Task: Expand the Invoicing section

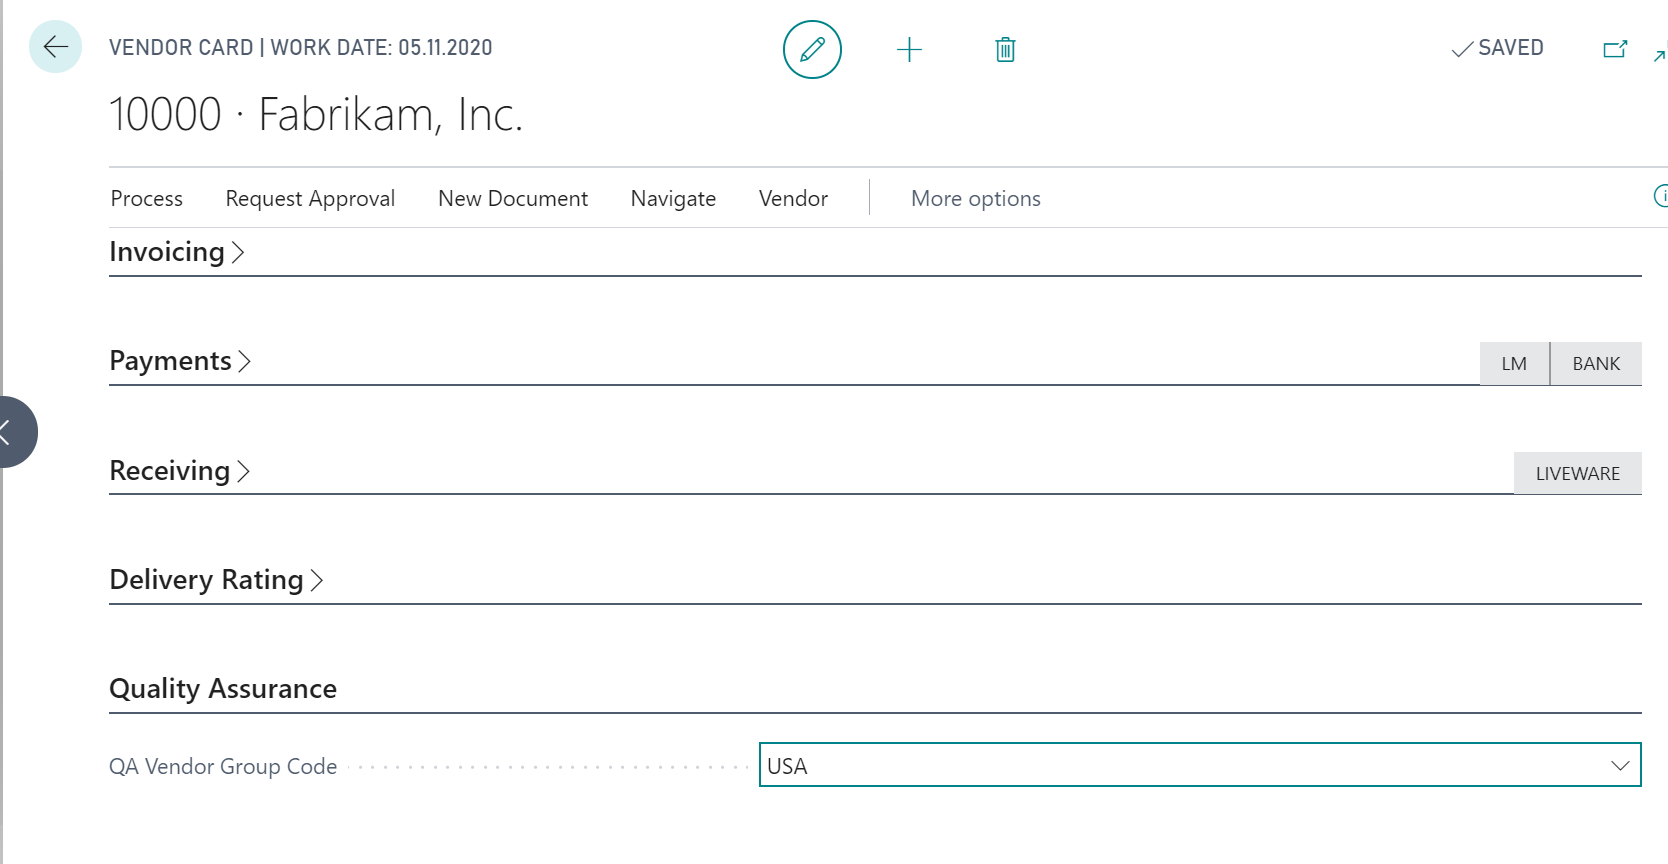Action: [x=177, y=252]
